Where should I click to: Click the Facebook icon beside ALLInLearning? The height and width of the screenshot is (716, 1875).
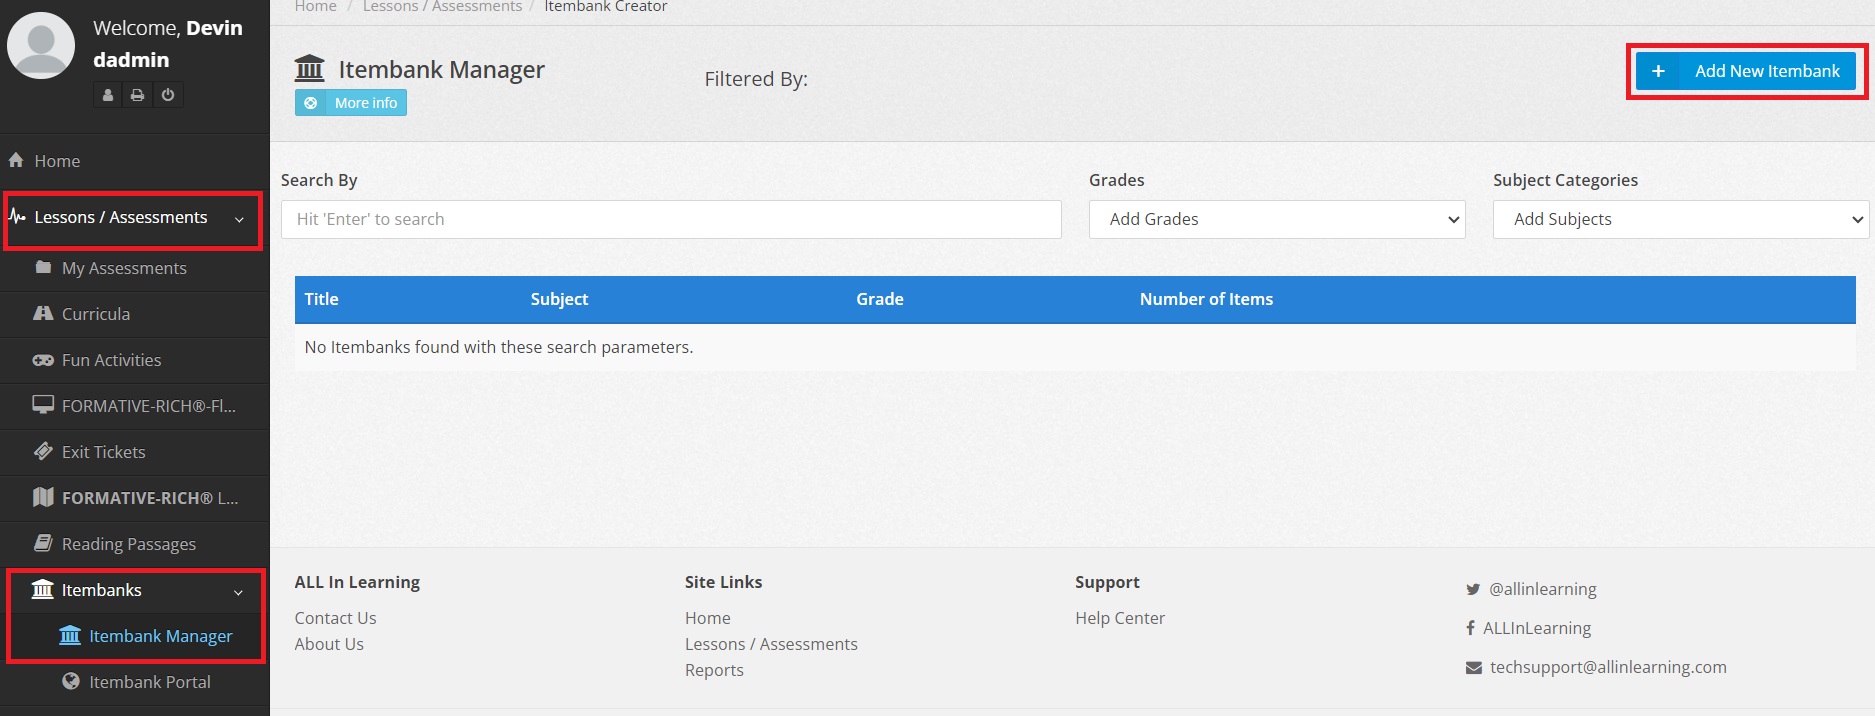coord(1470,628)
